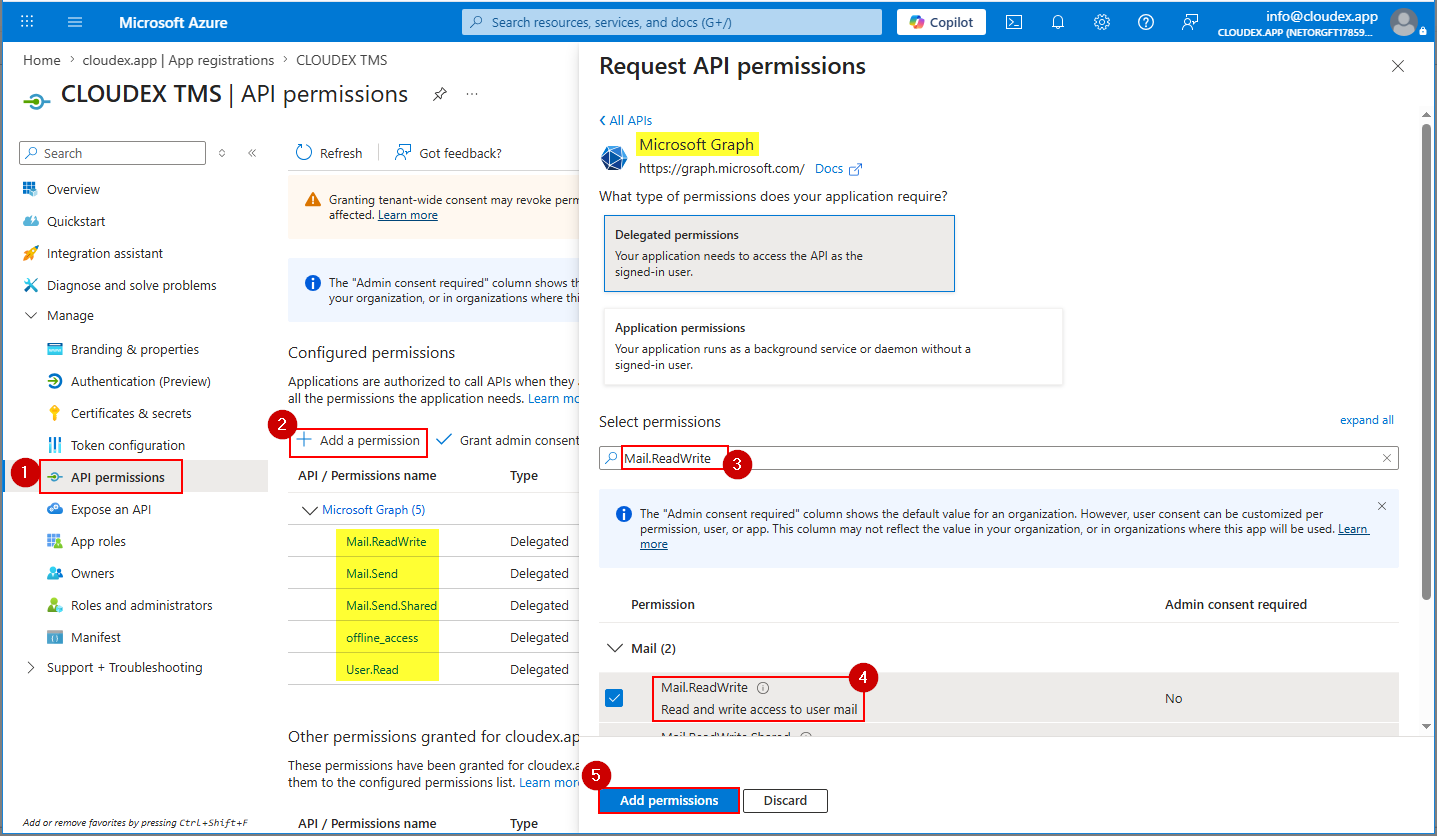Viewport: 1437px width, 836px height.
Task: Expand Support + Troubleshooting section
Action: pos(30,667)
